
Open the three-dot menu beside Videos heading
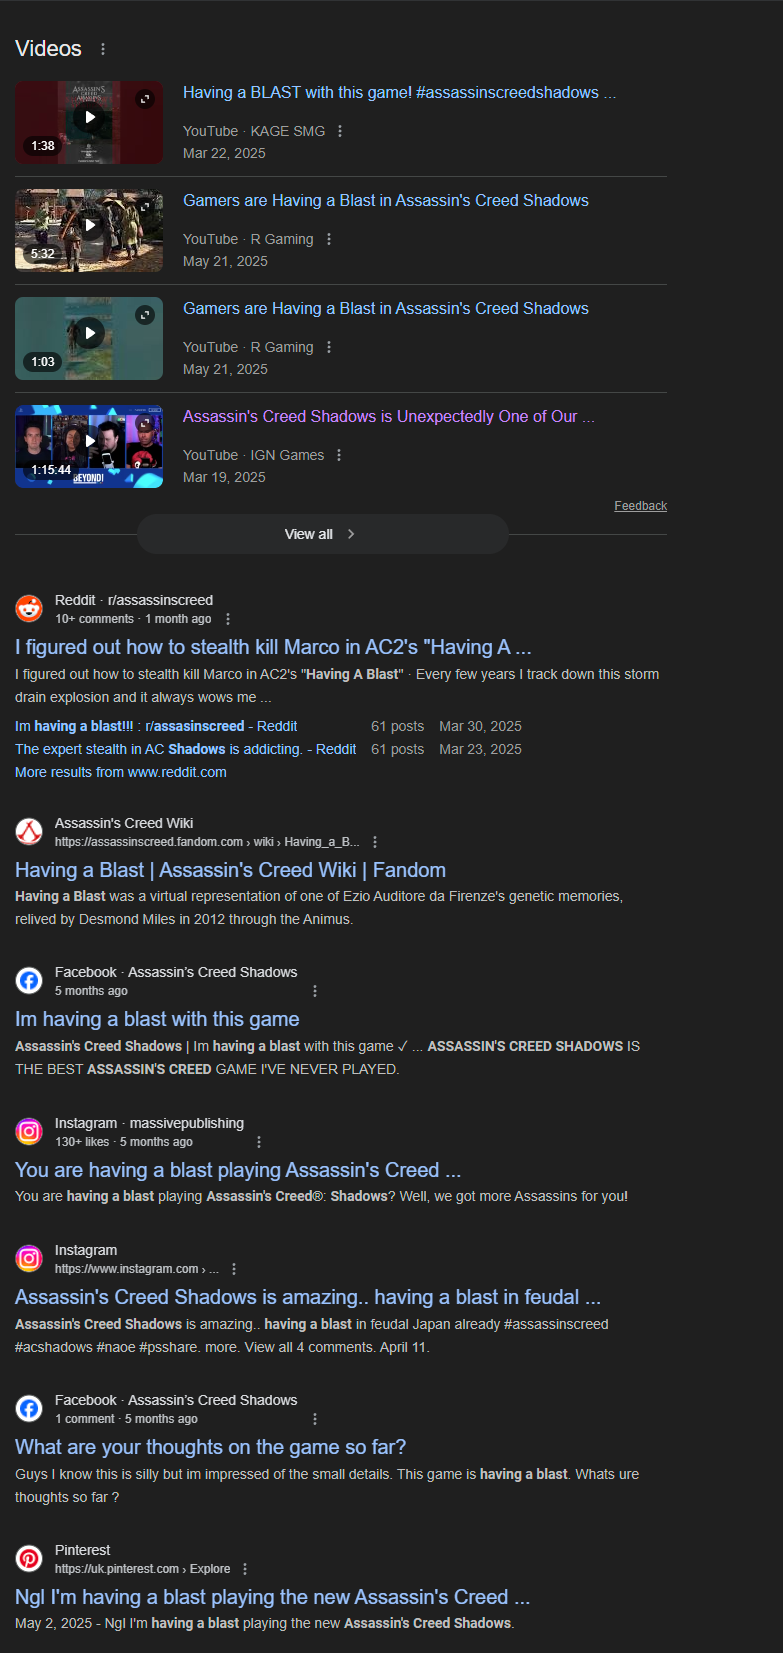tap(103, 49)
